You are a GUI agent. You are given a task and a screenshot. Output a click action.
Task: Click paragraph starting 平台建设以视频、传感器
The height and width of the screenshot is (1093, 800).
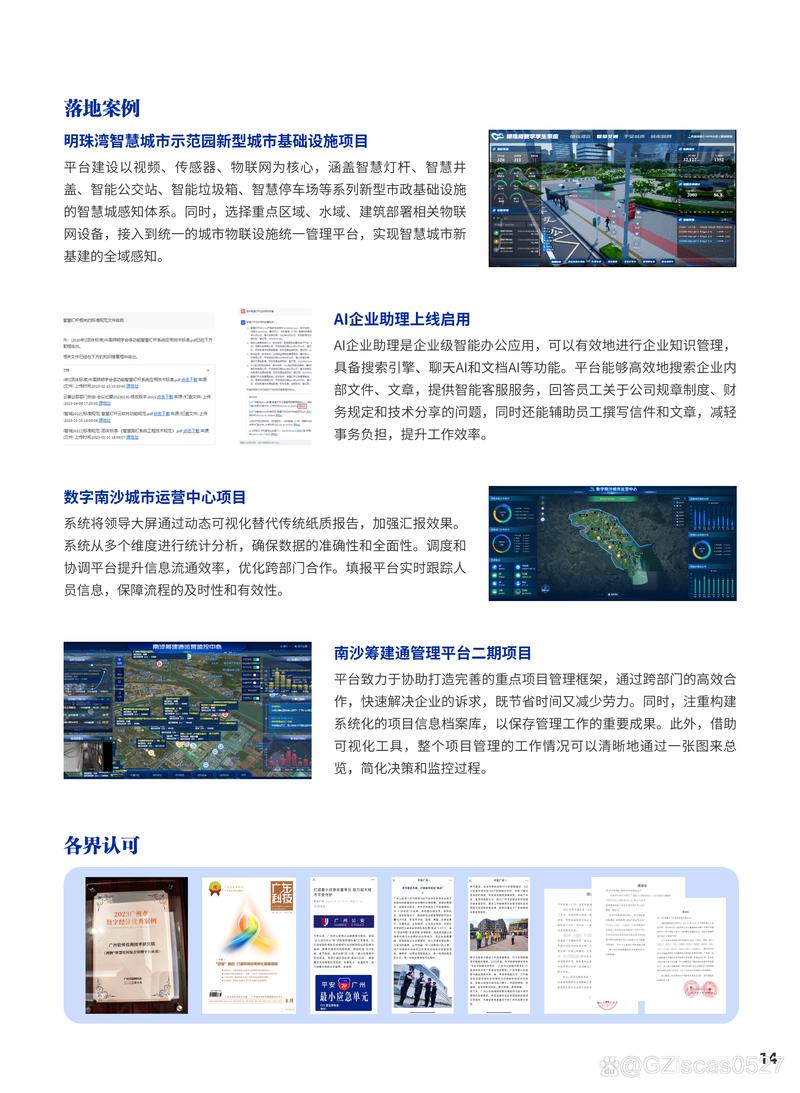point(265,212)
